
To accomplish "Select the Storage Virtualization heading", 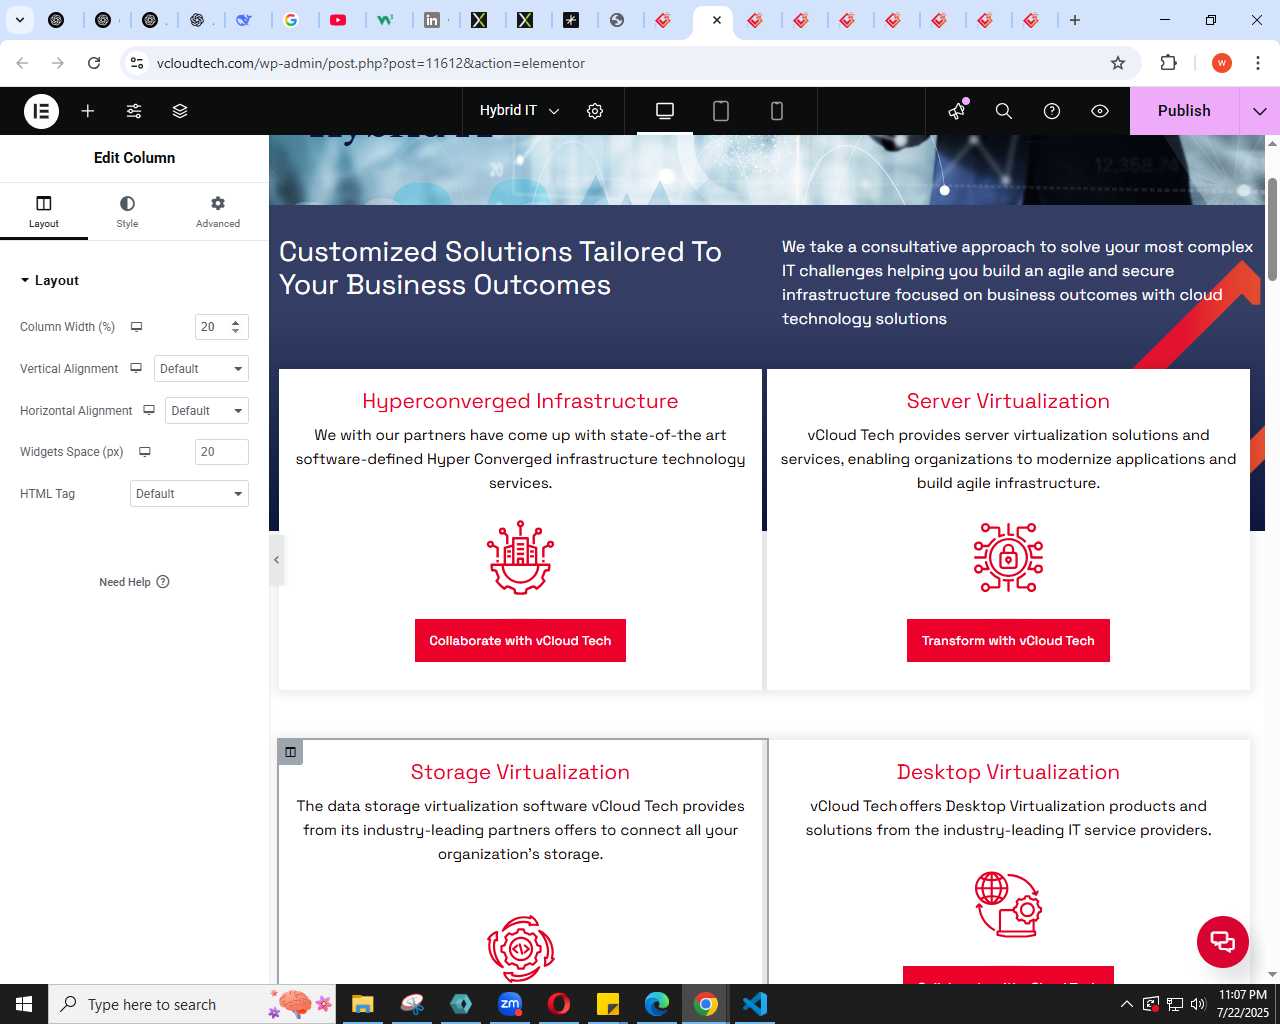I will click(520, 772).
